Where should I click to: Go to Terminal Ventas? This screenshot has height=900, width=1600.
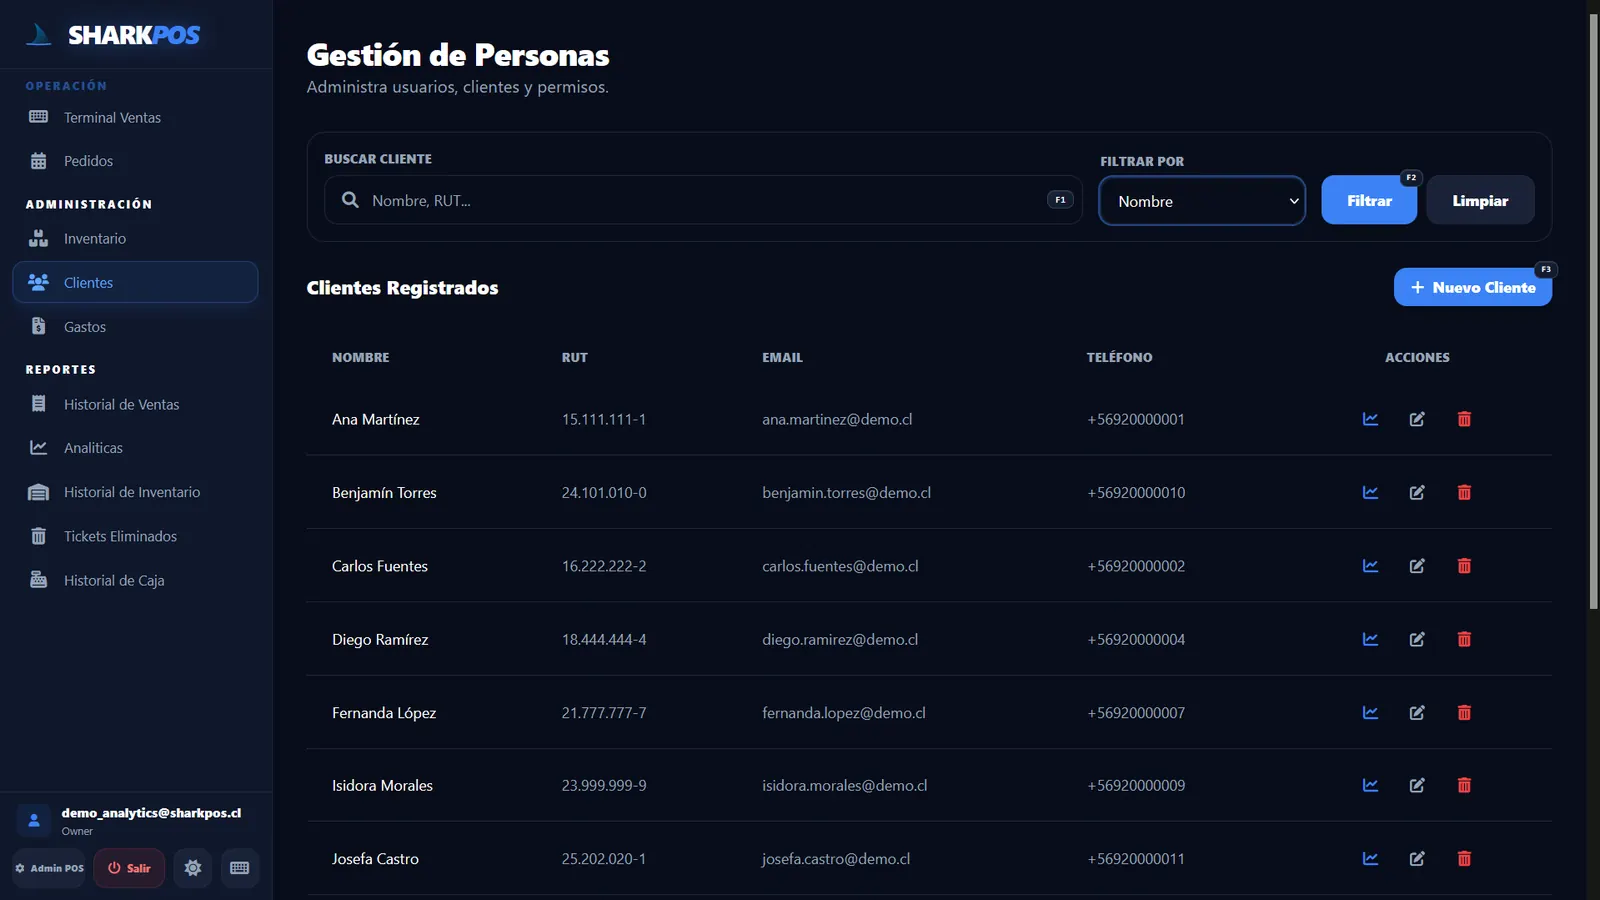coord(135,118)
